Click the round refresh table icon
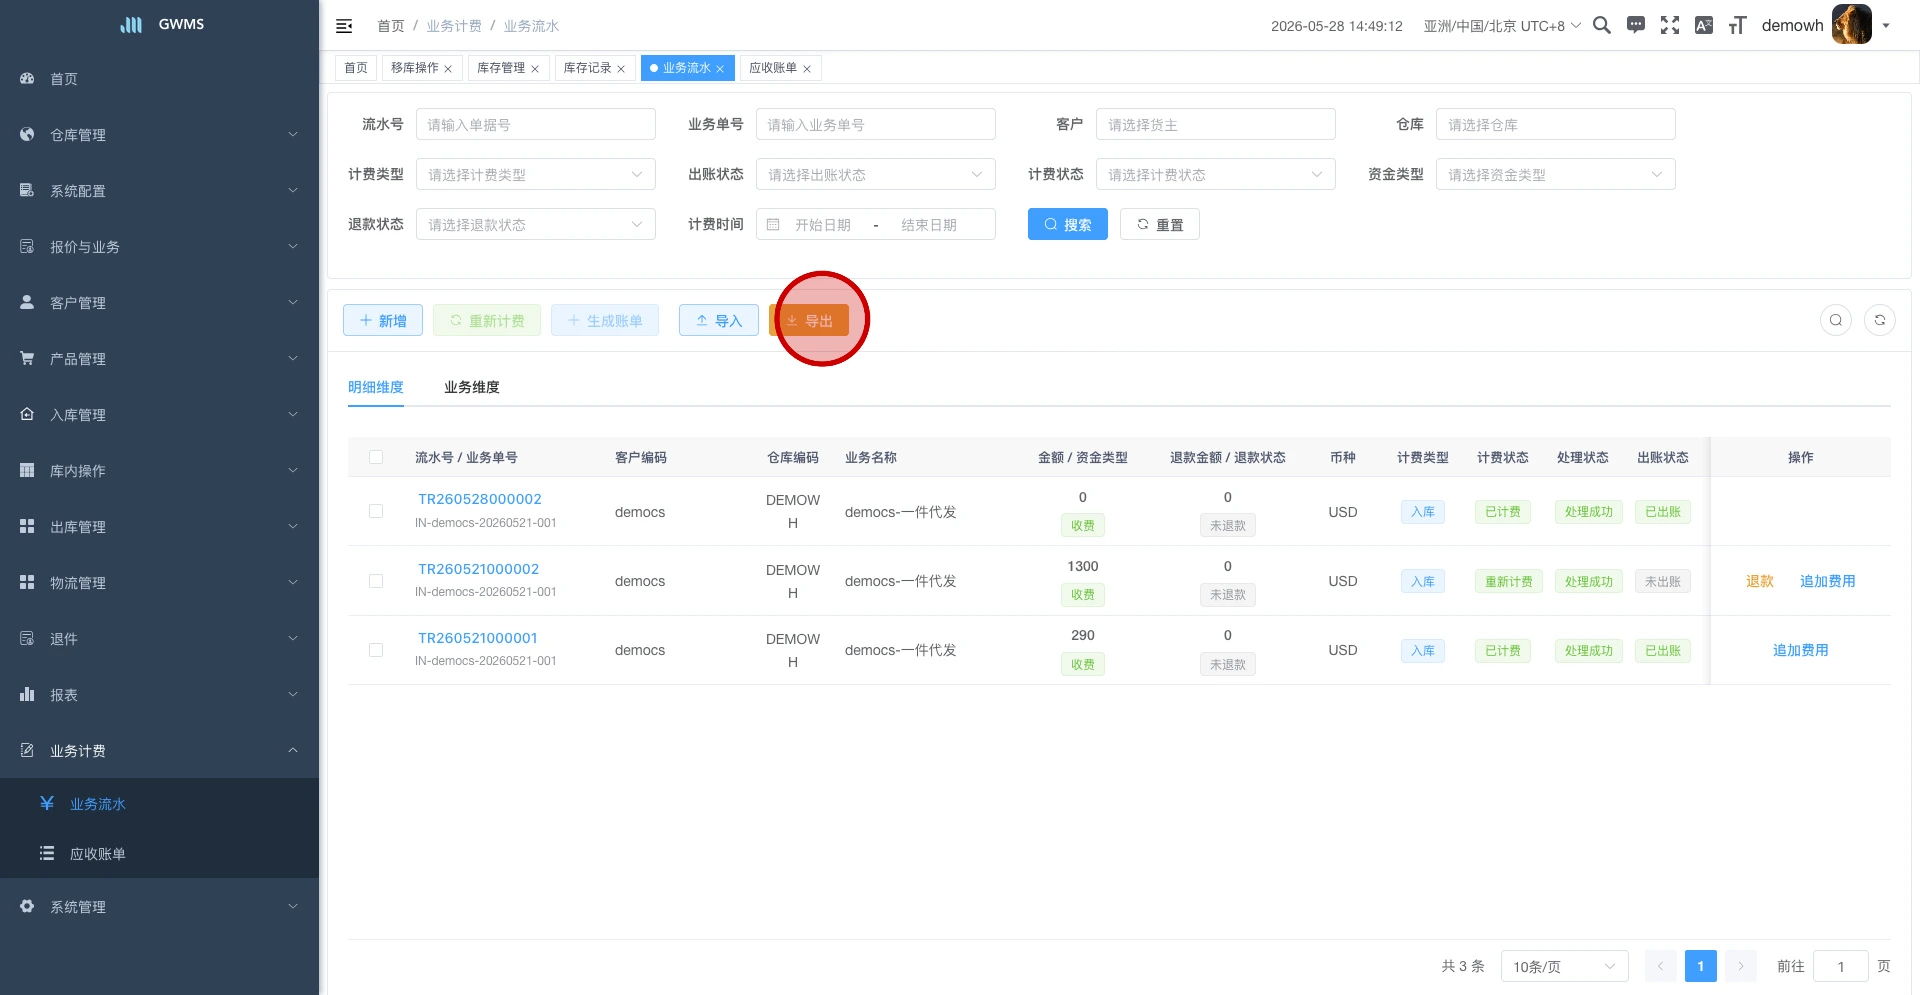Viewport: 1920px width, 995px height. pos(1880,320)
